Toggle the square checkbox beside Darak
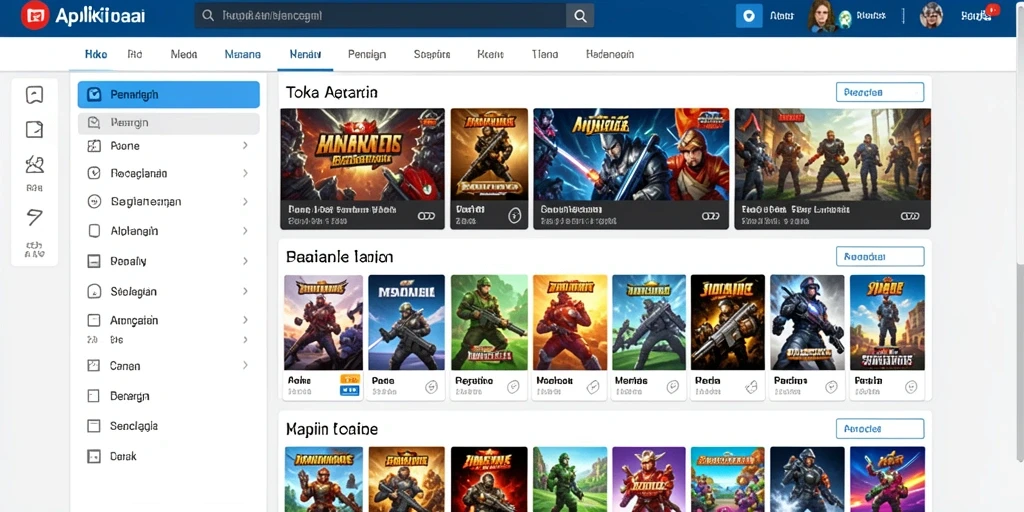1024x512 pixels. click(x=94, y=456)
